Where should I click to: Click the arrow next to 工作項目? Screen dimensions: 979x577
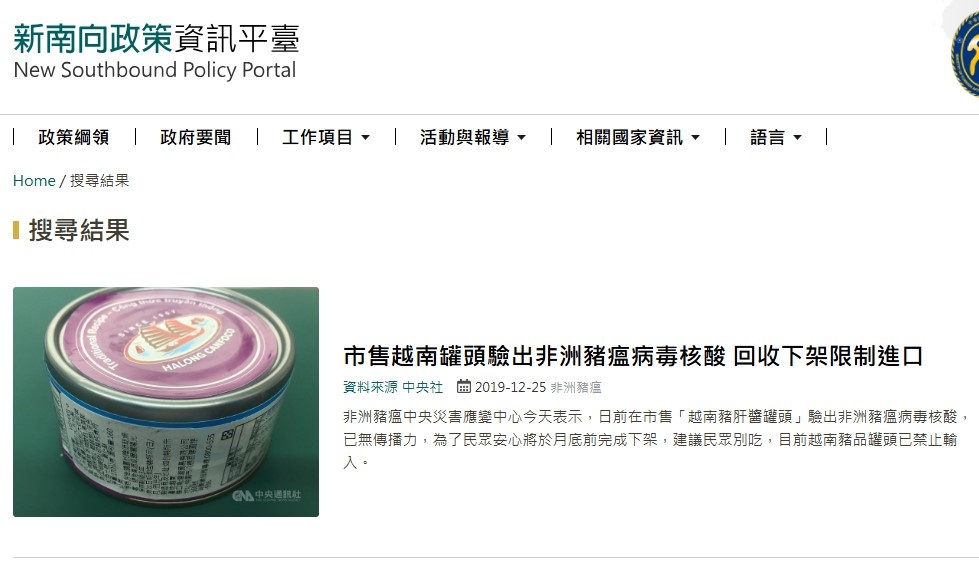click(366, 137)
